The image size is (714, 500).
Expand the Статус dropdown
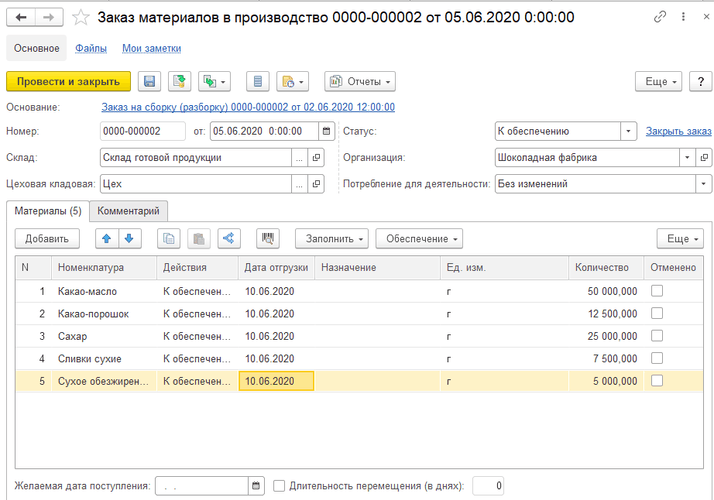(x=627, y=131)
